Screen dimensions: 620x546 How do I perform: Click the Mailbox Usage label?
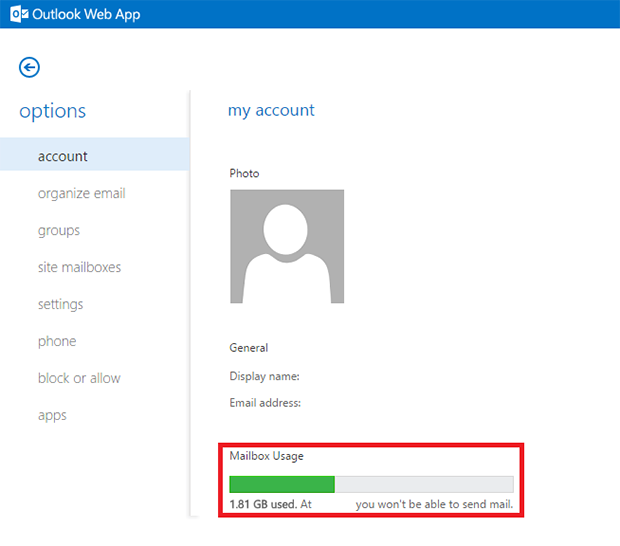pyautogui.click(x=266, y=456)
